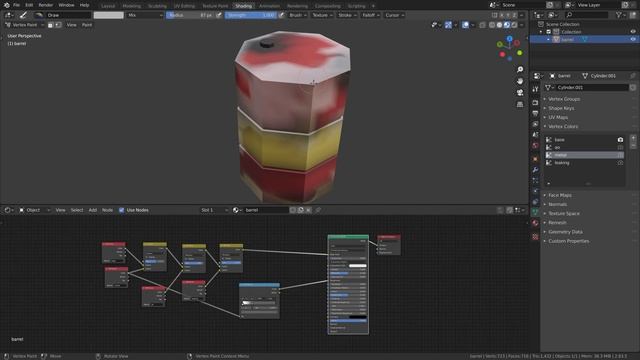Add a new workspace with the plus tab

tap(373, 6)
